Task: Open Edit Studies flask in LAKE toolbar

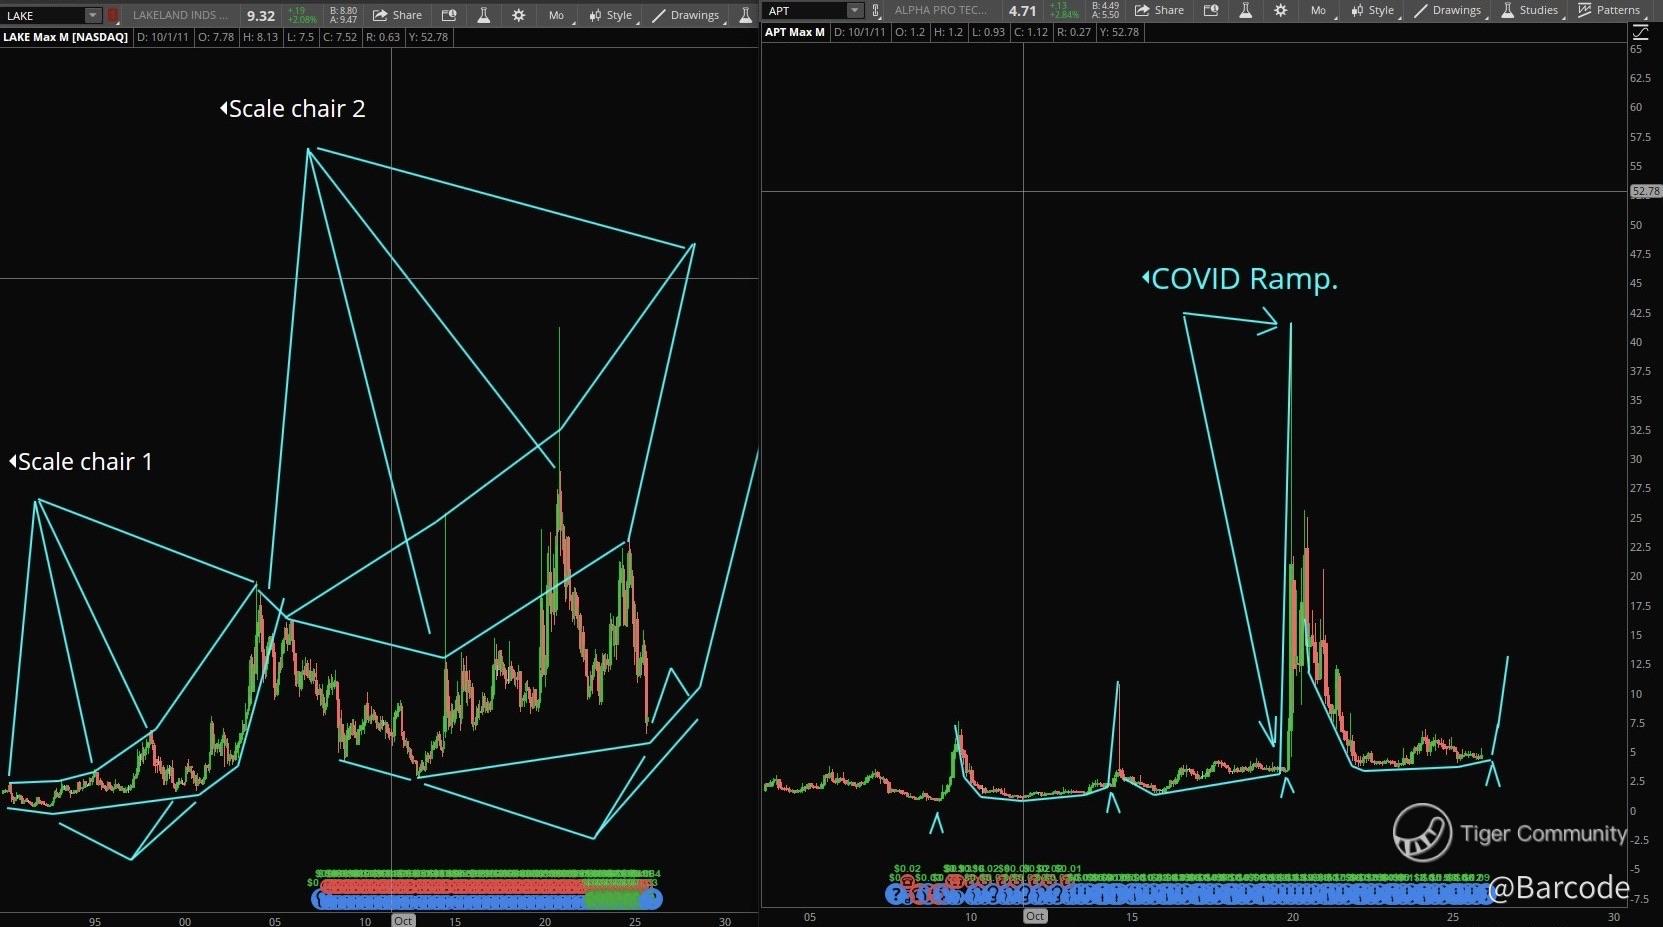Action: (483, 15)
